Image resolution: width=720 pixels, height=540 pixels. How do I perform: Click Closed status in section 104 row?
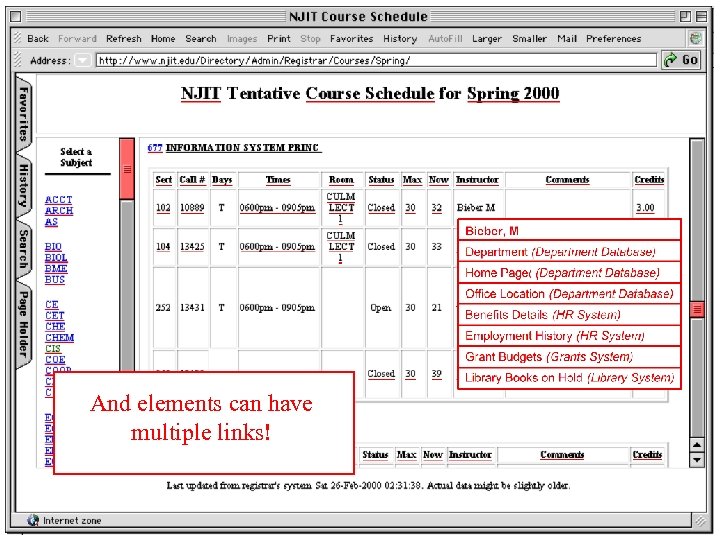tap(381, 247)
